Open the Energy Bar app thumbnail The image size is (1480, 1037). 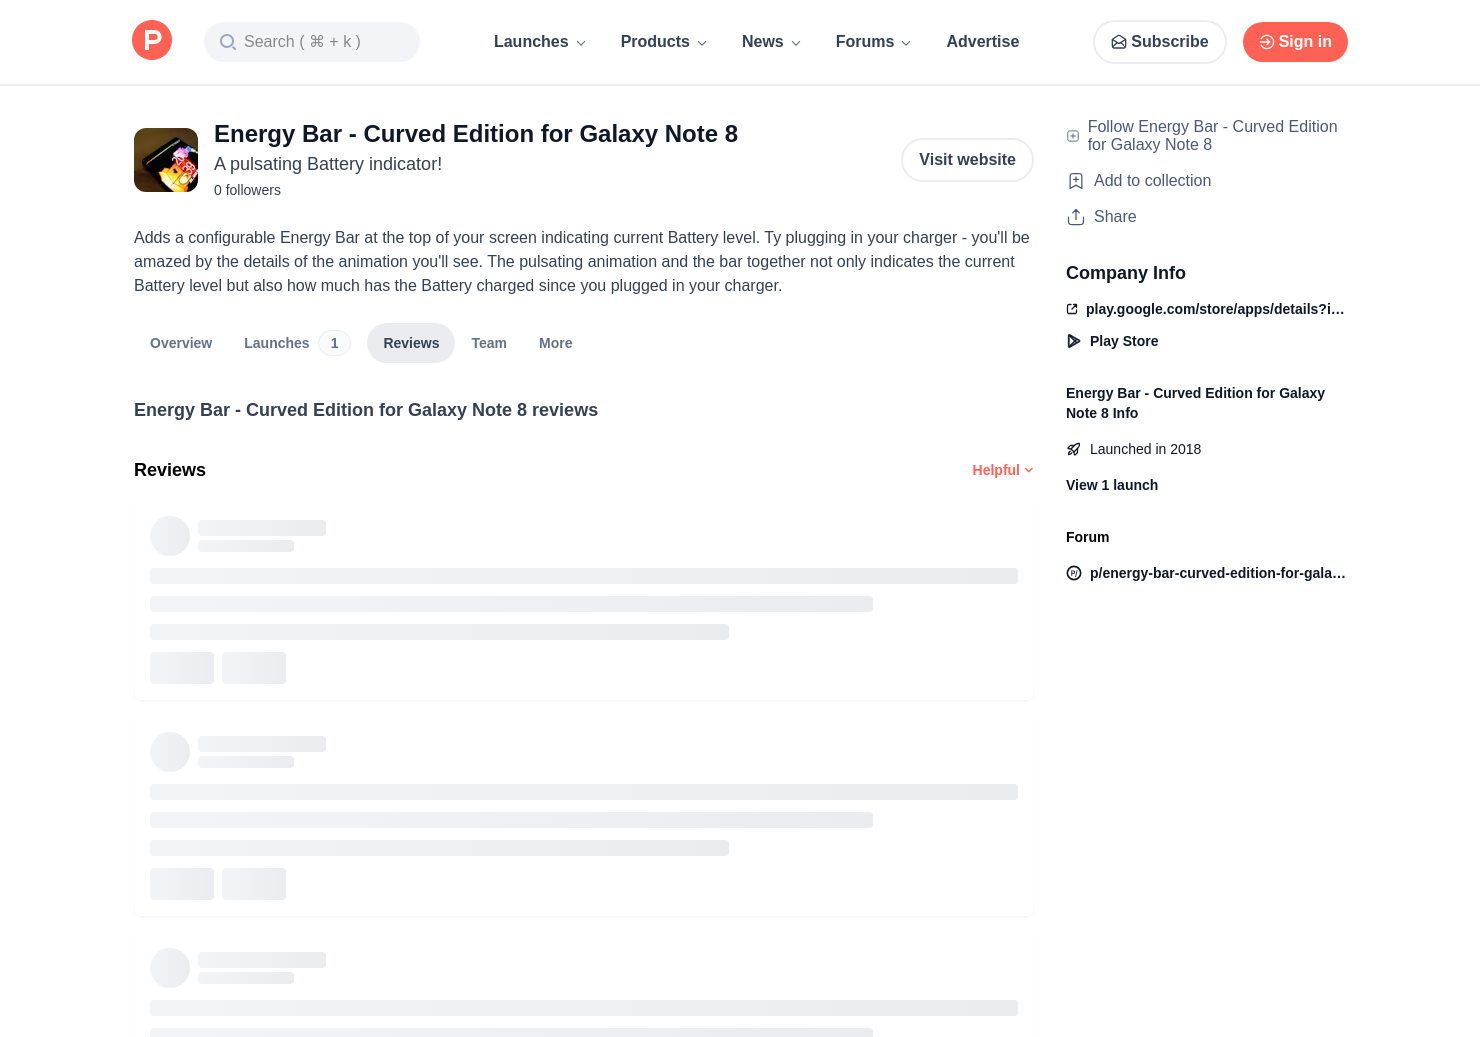pos(166,160)
